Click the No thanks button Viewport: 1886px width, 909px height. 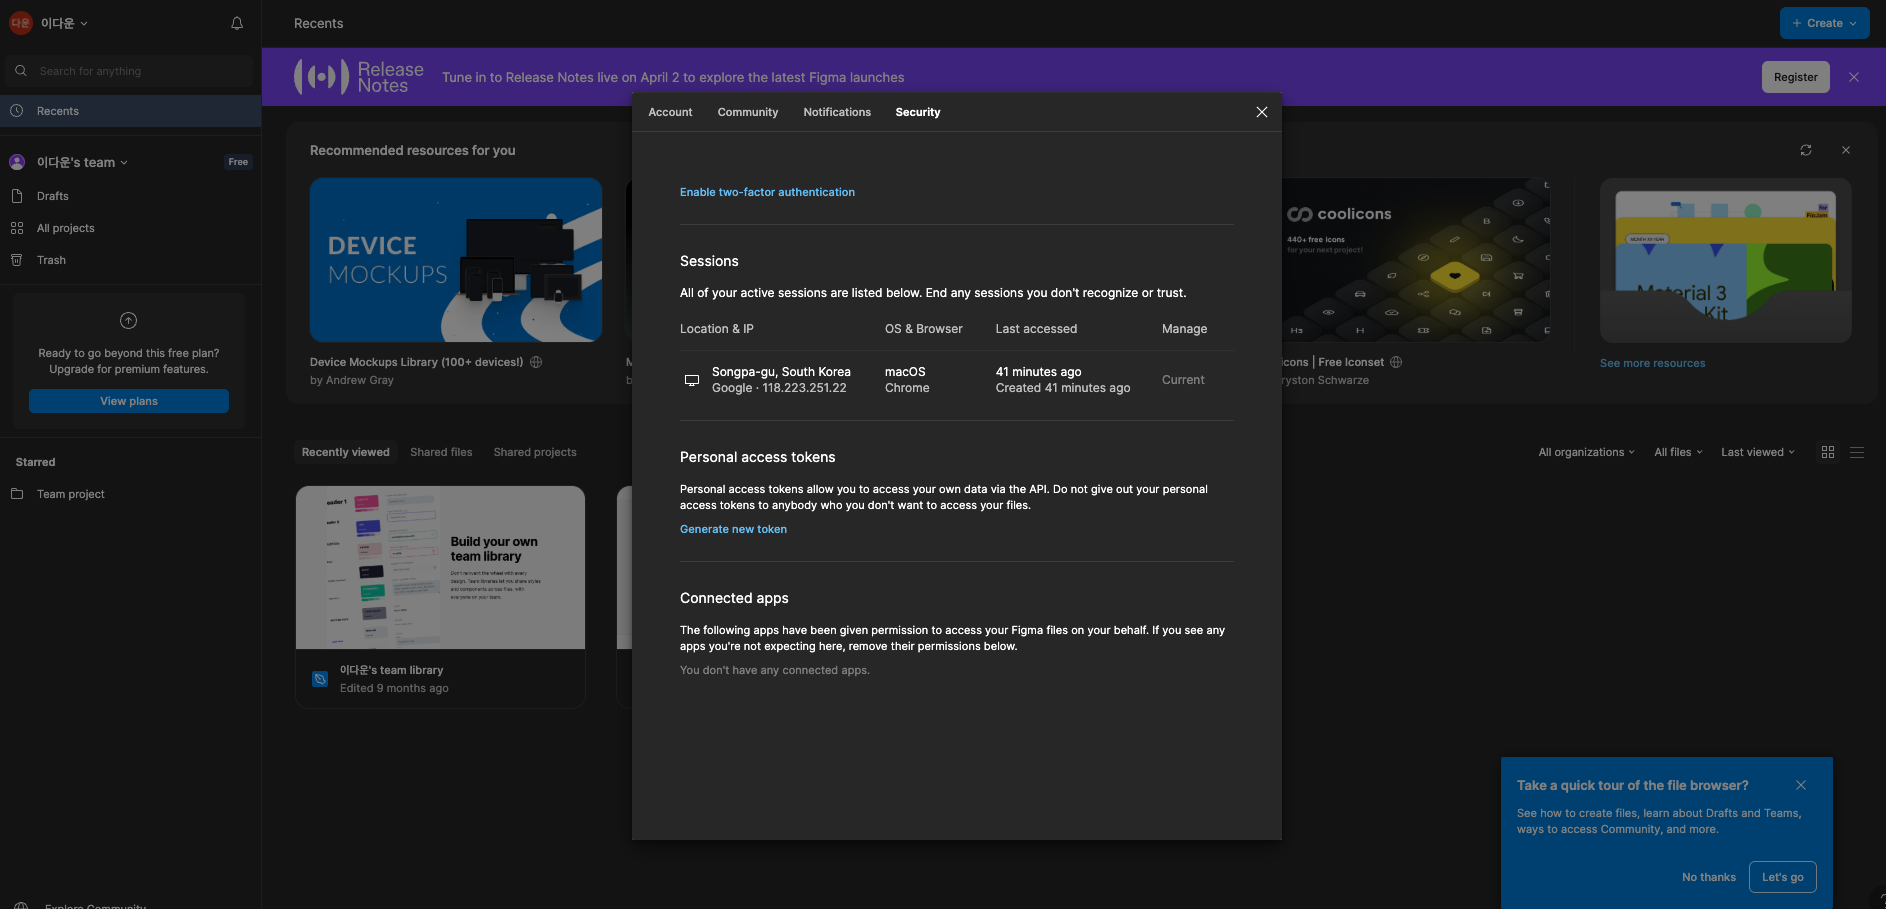[x=1708, y=877]
